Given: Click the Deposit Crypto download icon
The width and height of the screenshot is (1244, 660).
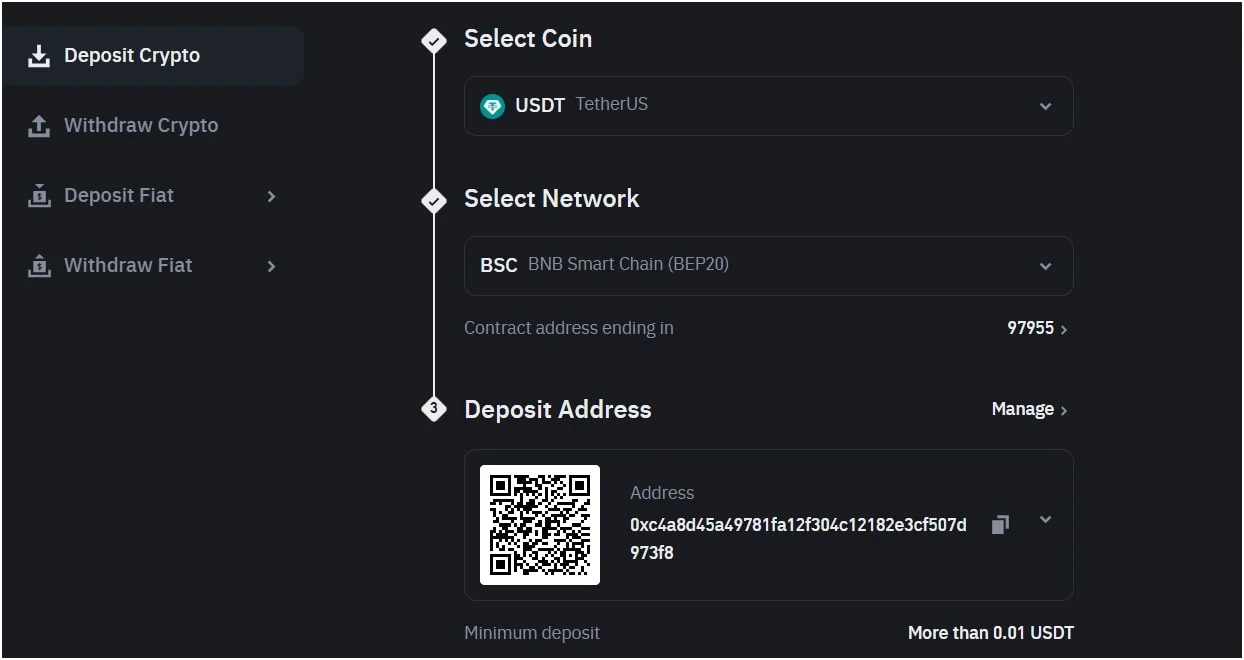Looking at the screenshot, I should (x=39, y=56).
